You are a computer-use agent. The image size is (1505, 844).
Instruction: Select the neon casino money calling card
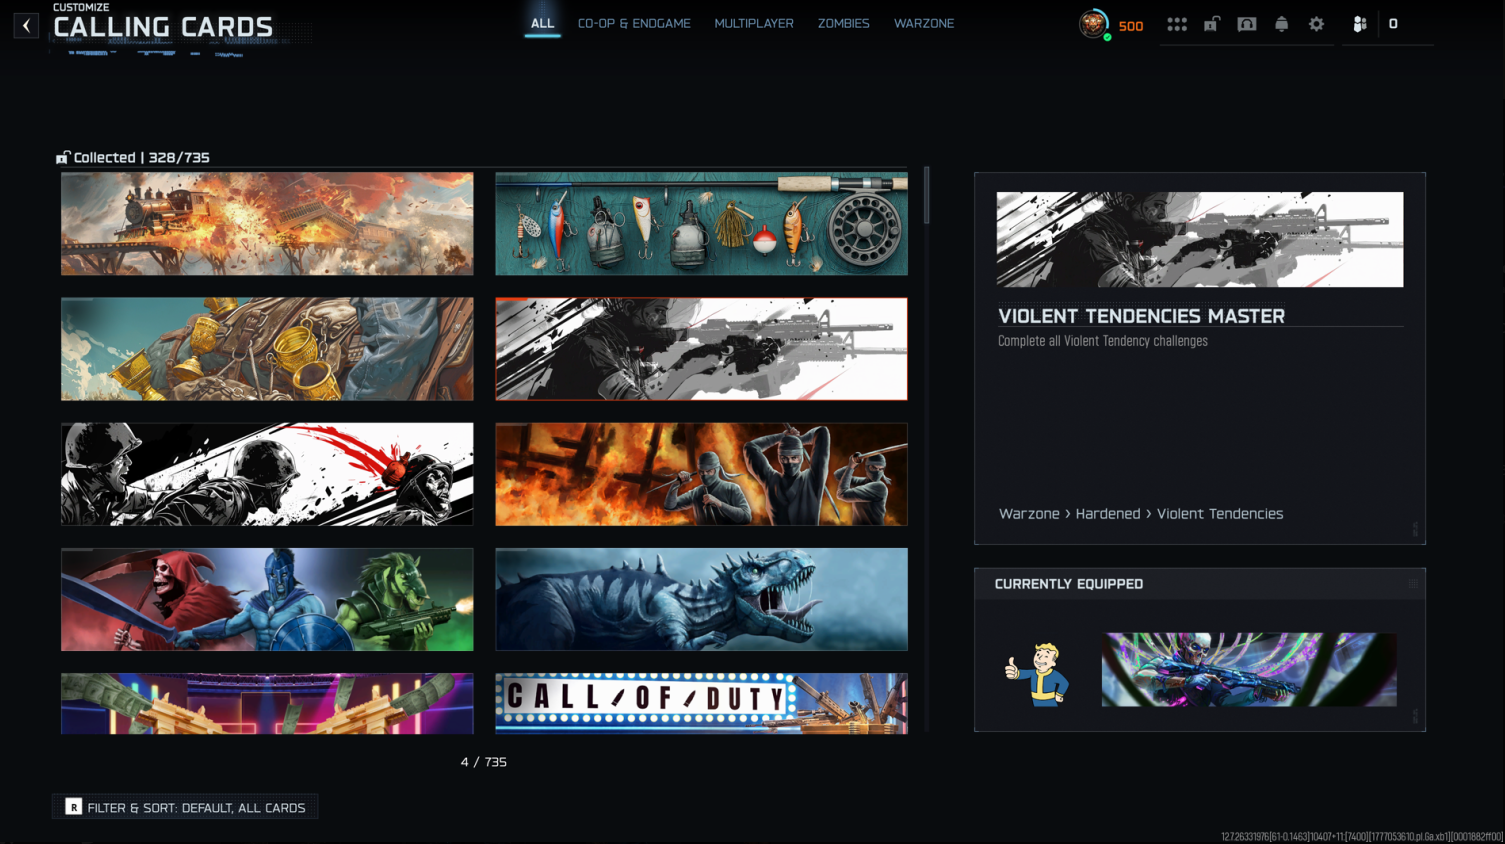click(x=267, y=703)
